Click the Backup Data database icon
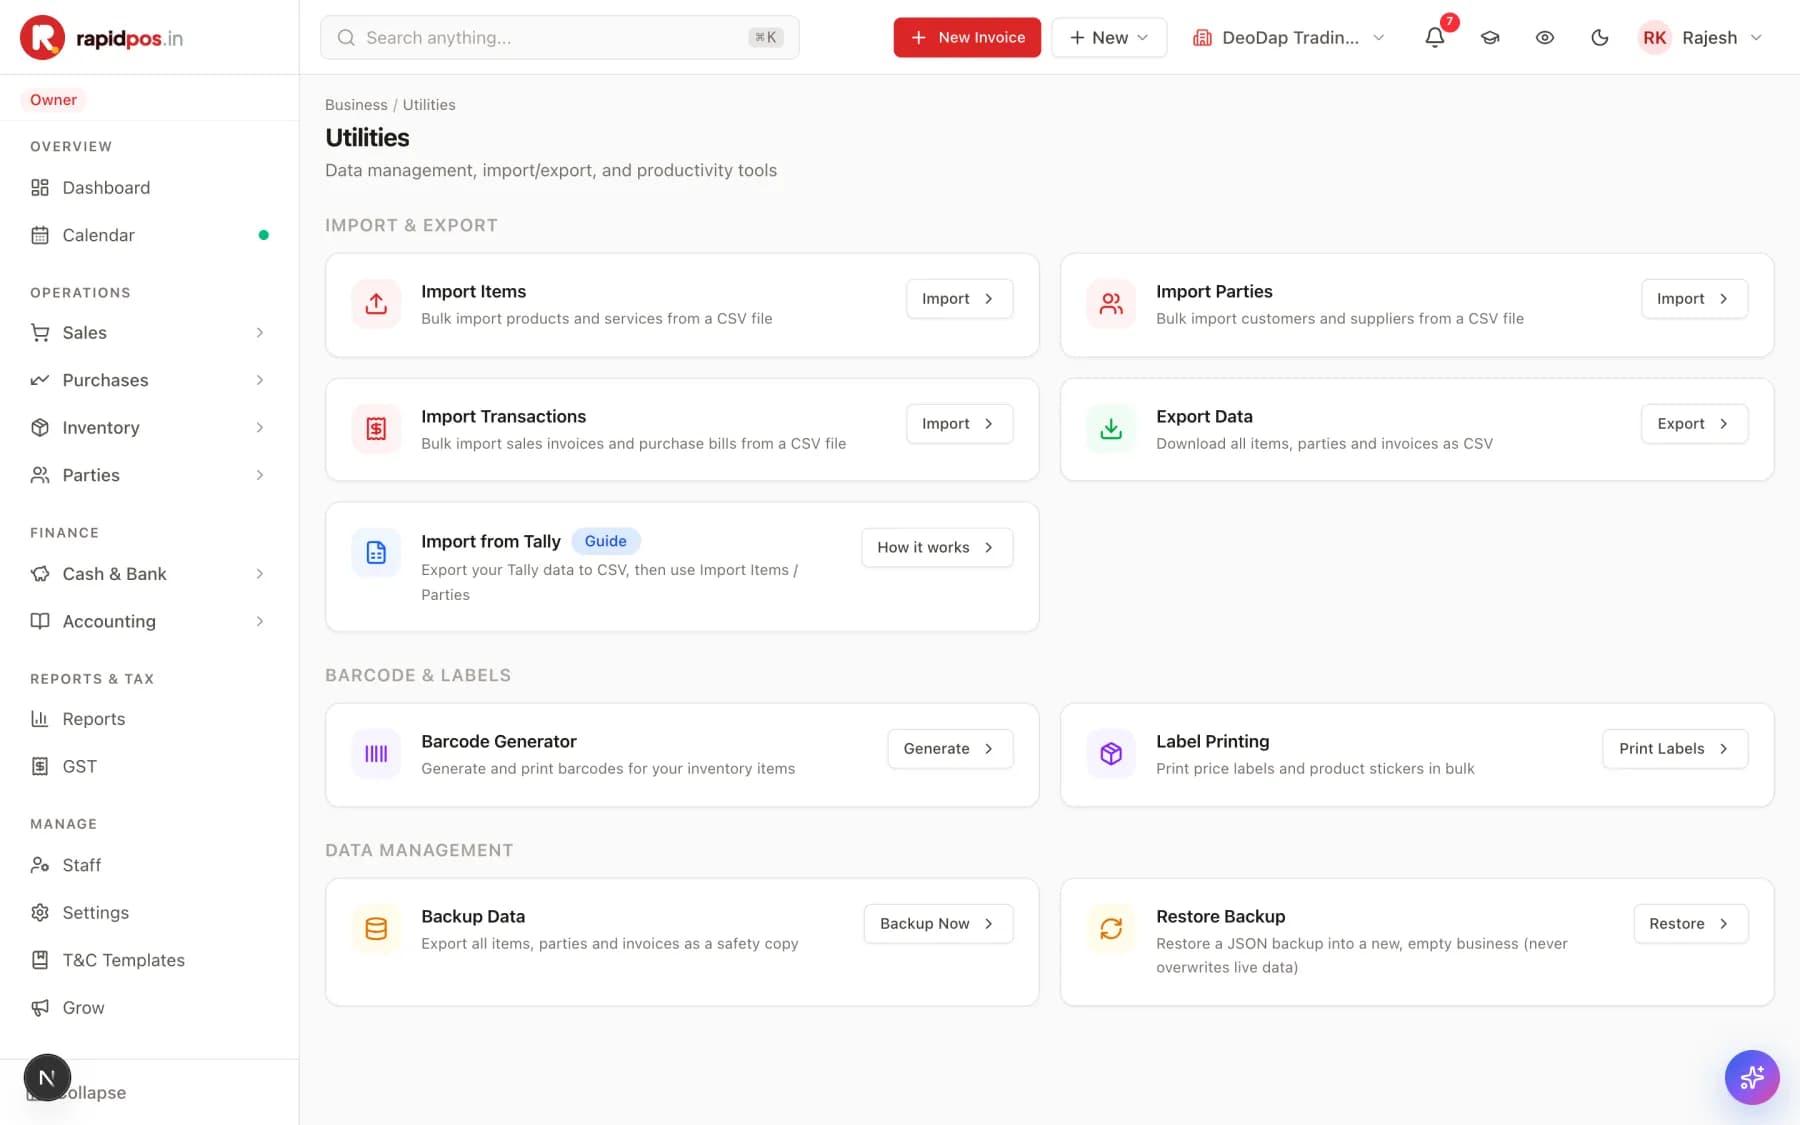 tap(376, 929)
